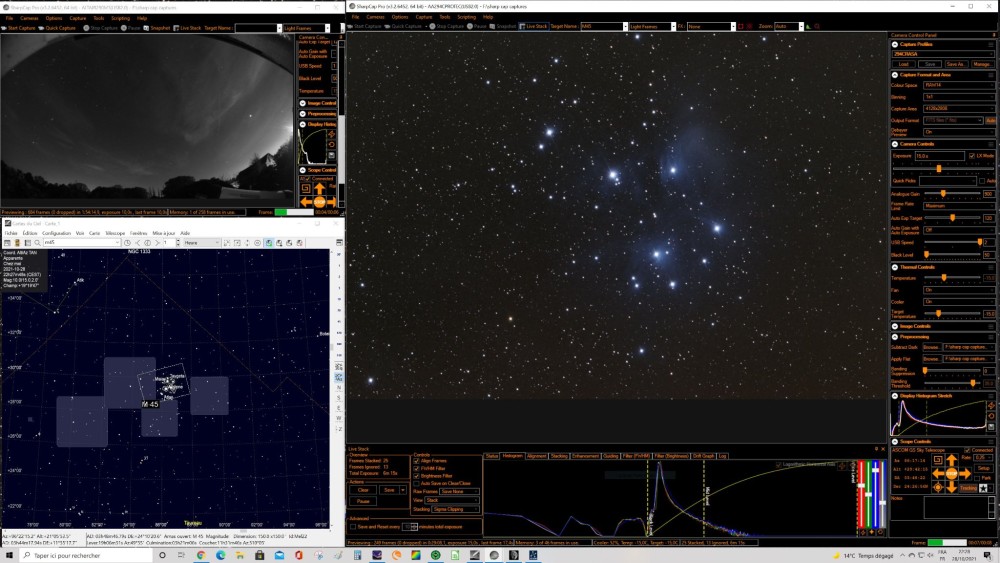This screenshot has width=1000, height=563.
Task: Click the orange STOP button in Scope Controls
Action: tap(952, 474)
